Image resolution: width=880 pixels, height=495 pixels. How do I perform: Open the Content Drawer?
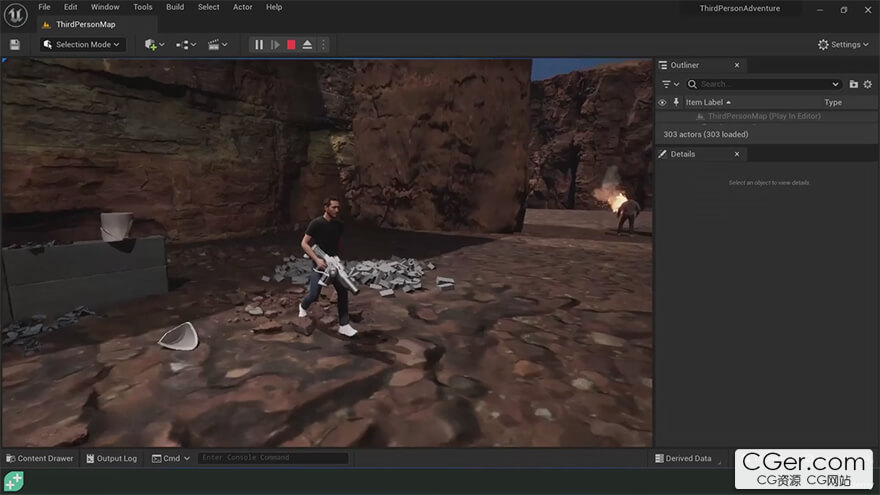pyautogui.click(x=40, y=458)
